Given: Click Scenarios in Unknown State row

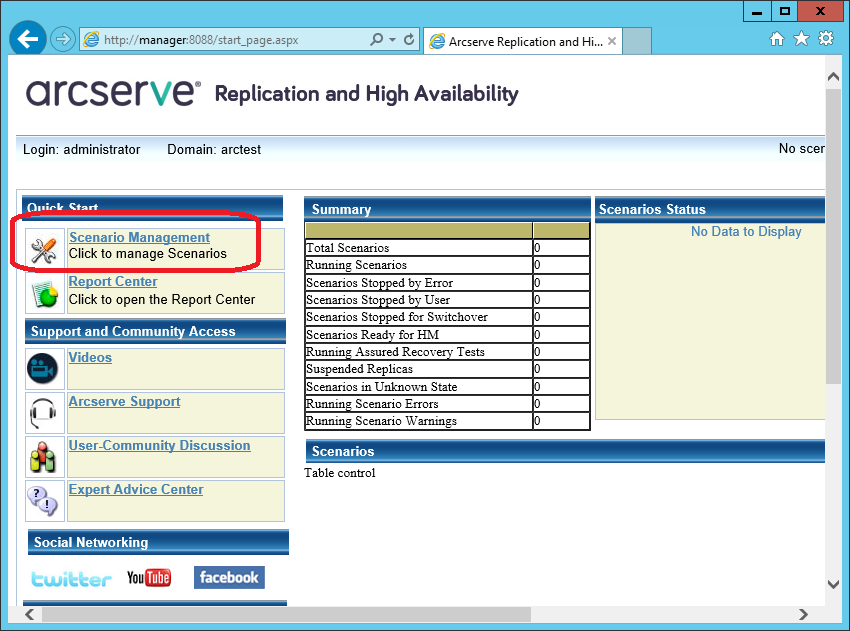Looking at the screenshot, I should tap(447, 387).
